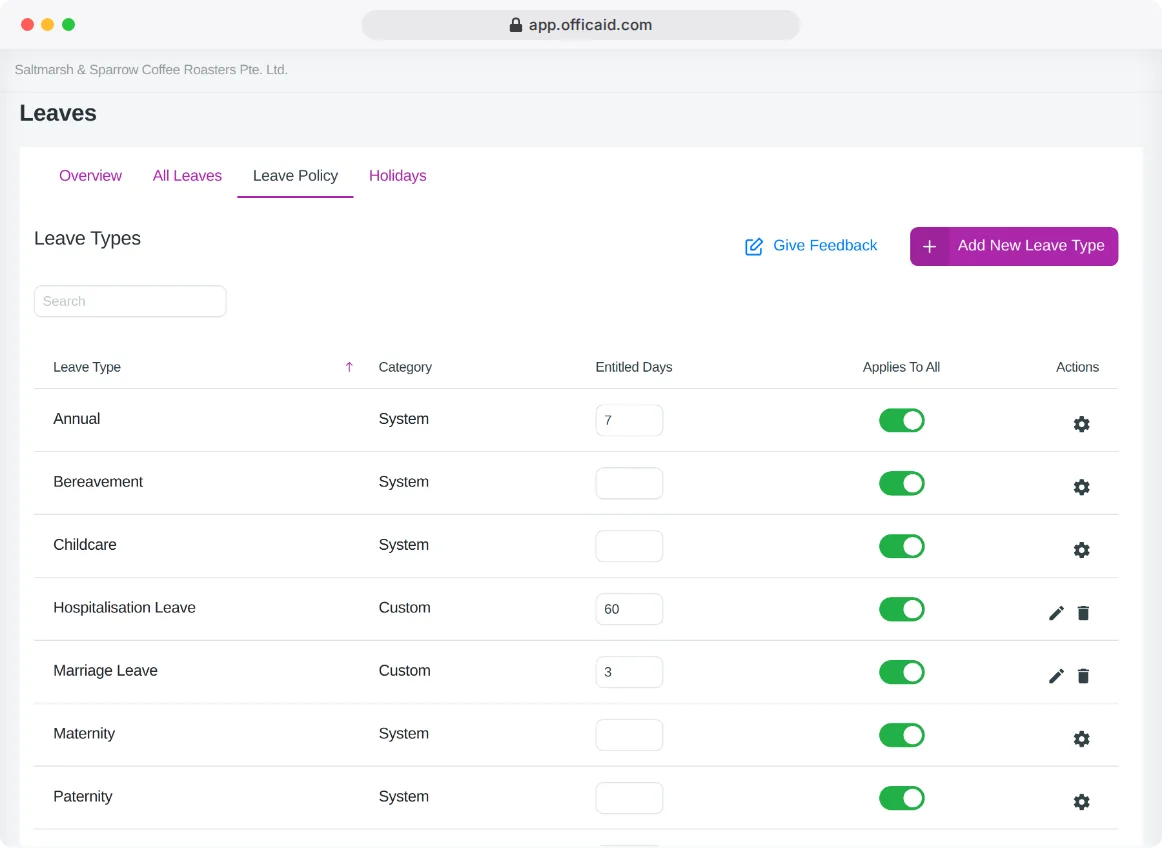
Task: Open settings gear for Maternity leave
Action: click(x=1081, y=739)
